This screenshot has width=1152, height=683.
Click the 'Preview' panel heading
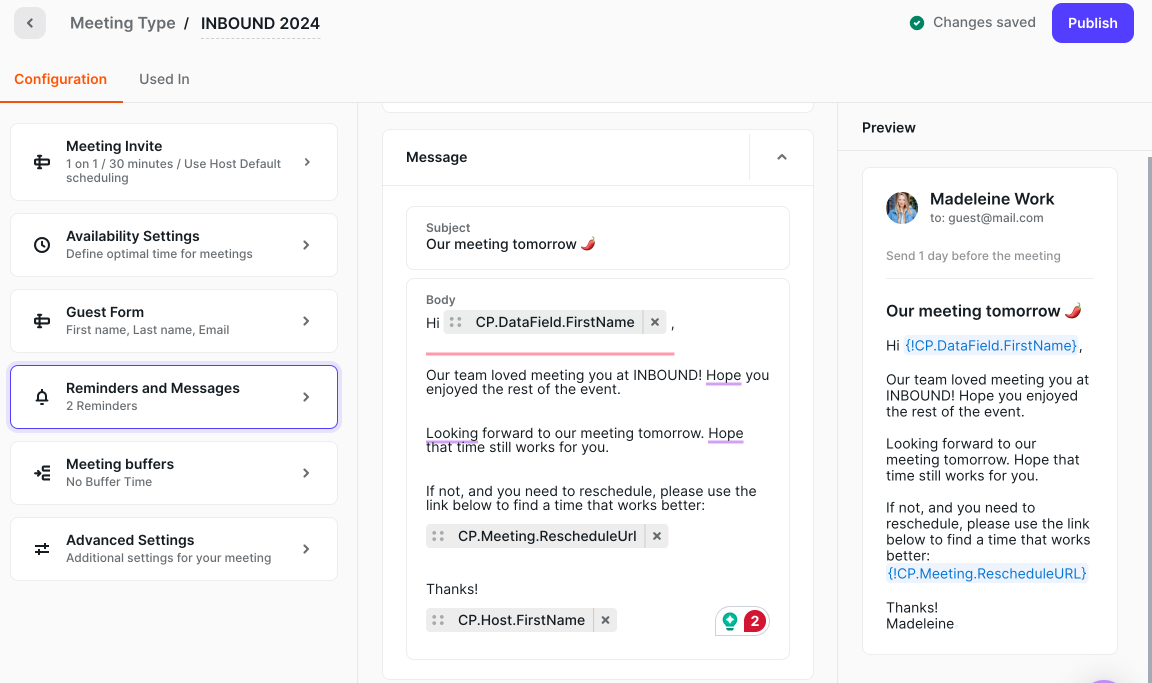[x=888, y=127]
